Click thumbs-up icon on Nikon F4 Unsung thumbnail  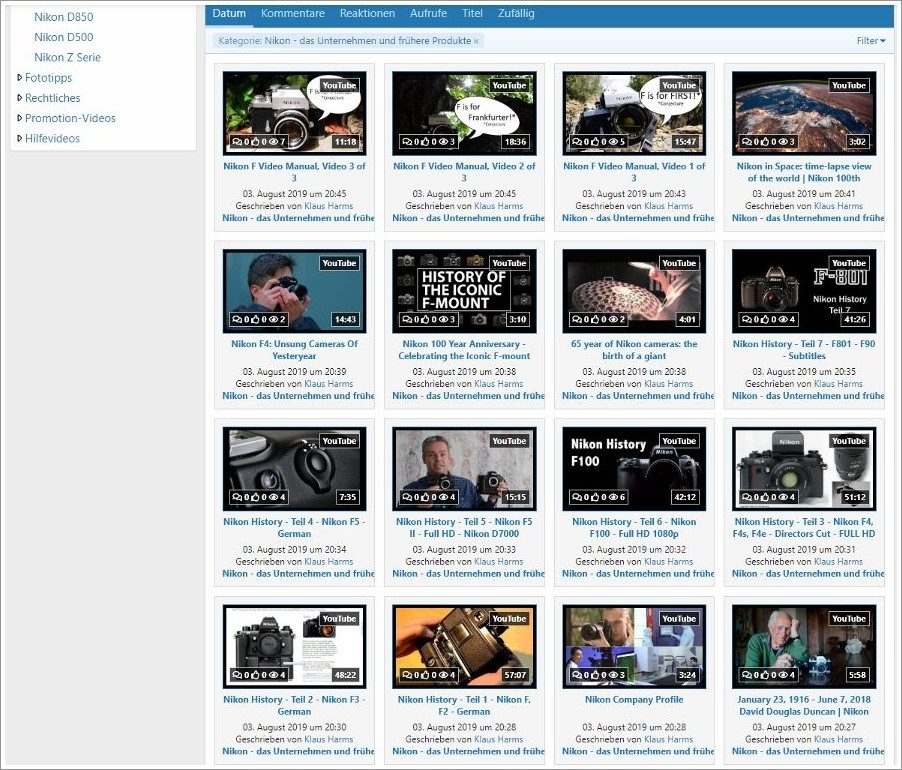pos(255,319)
